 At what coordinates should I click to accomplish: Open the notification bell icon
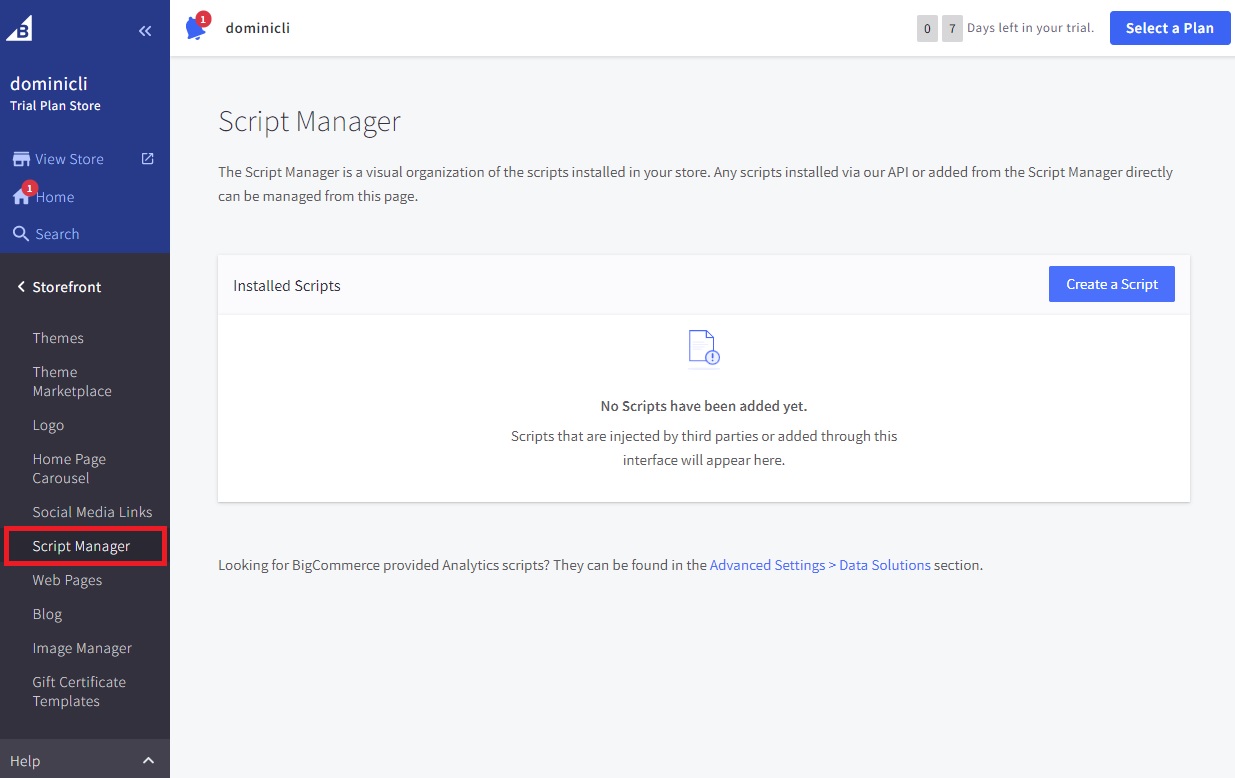pyautogui.click(x=196, y=28)
